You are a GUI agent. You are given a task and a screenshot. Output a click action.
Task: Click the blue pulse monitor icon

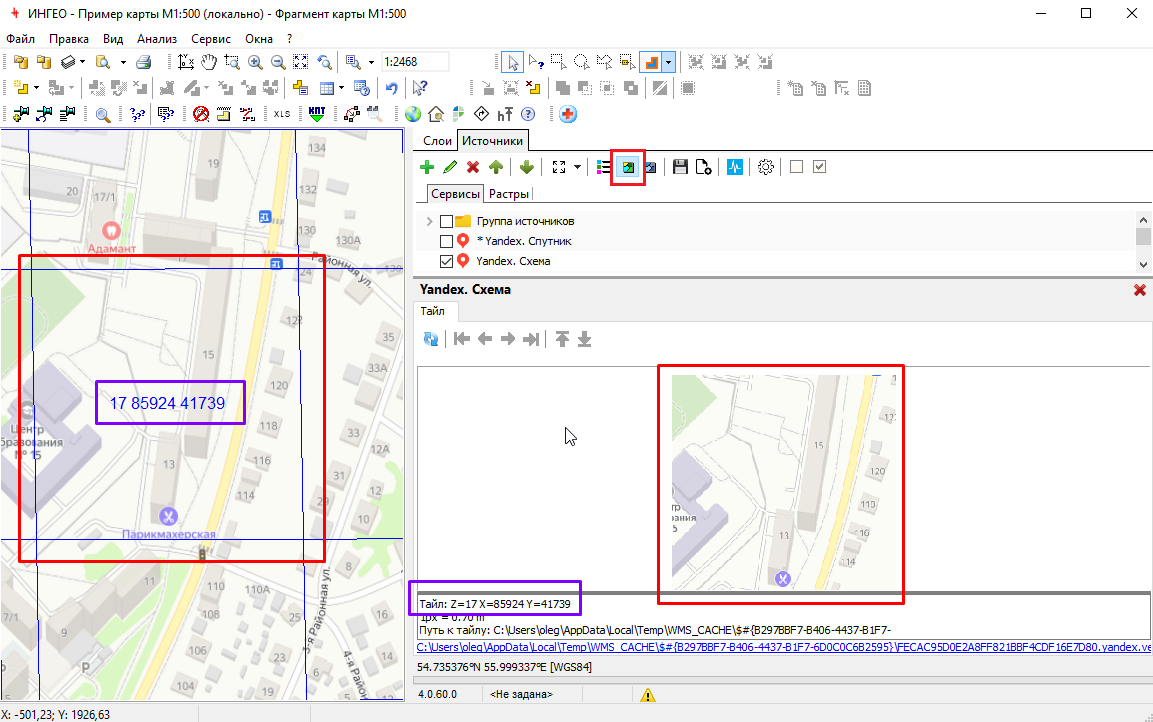pyautogui.click(x=735, y=167)
